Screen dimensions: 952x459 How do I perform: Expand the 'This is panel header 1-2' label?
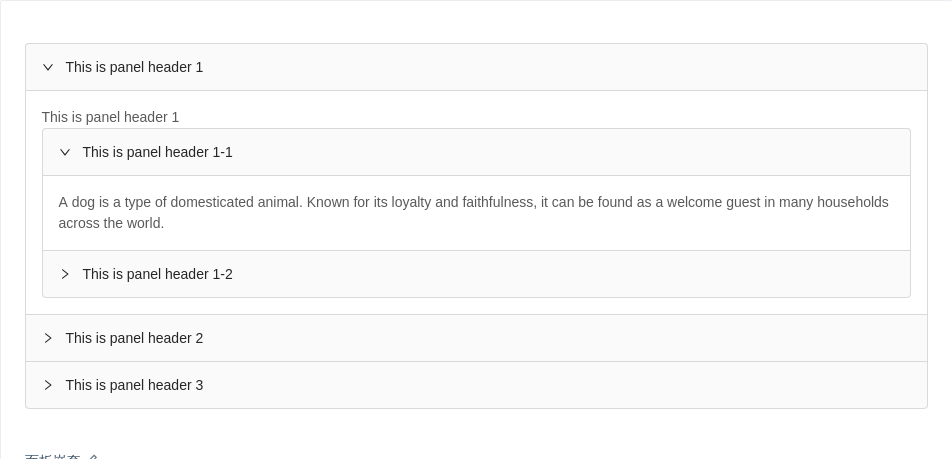(157, 274)
